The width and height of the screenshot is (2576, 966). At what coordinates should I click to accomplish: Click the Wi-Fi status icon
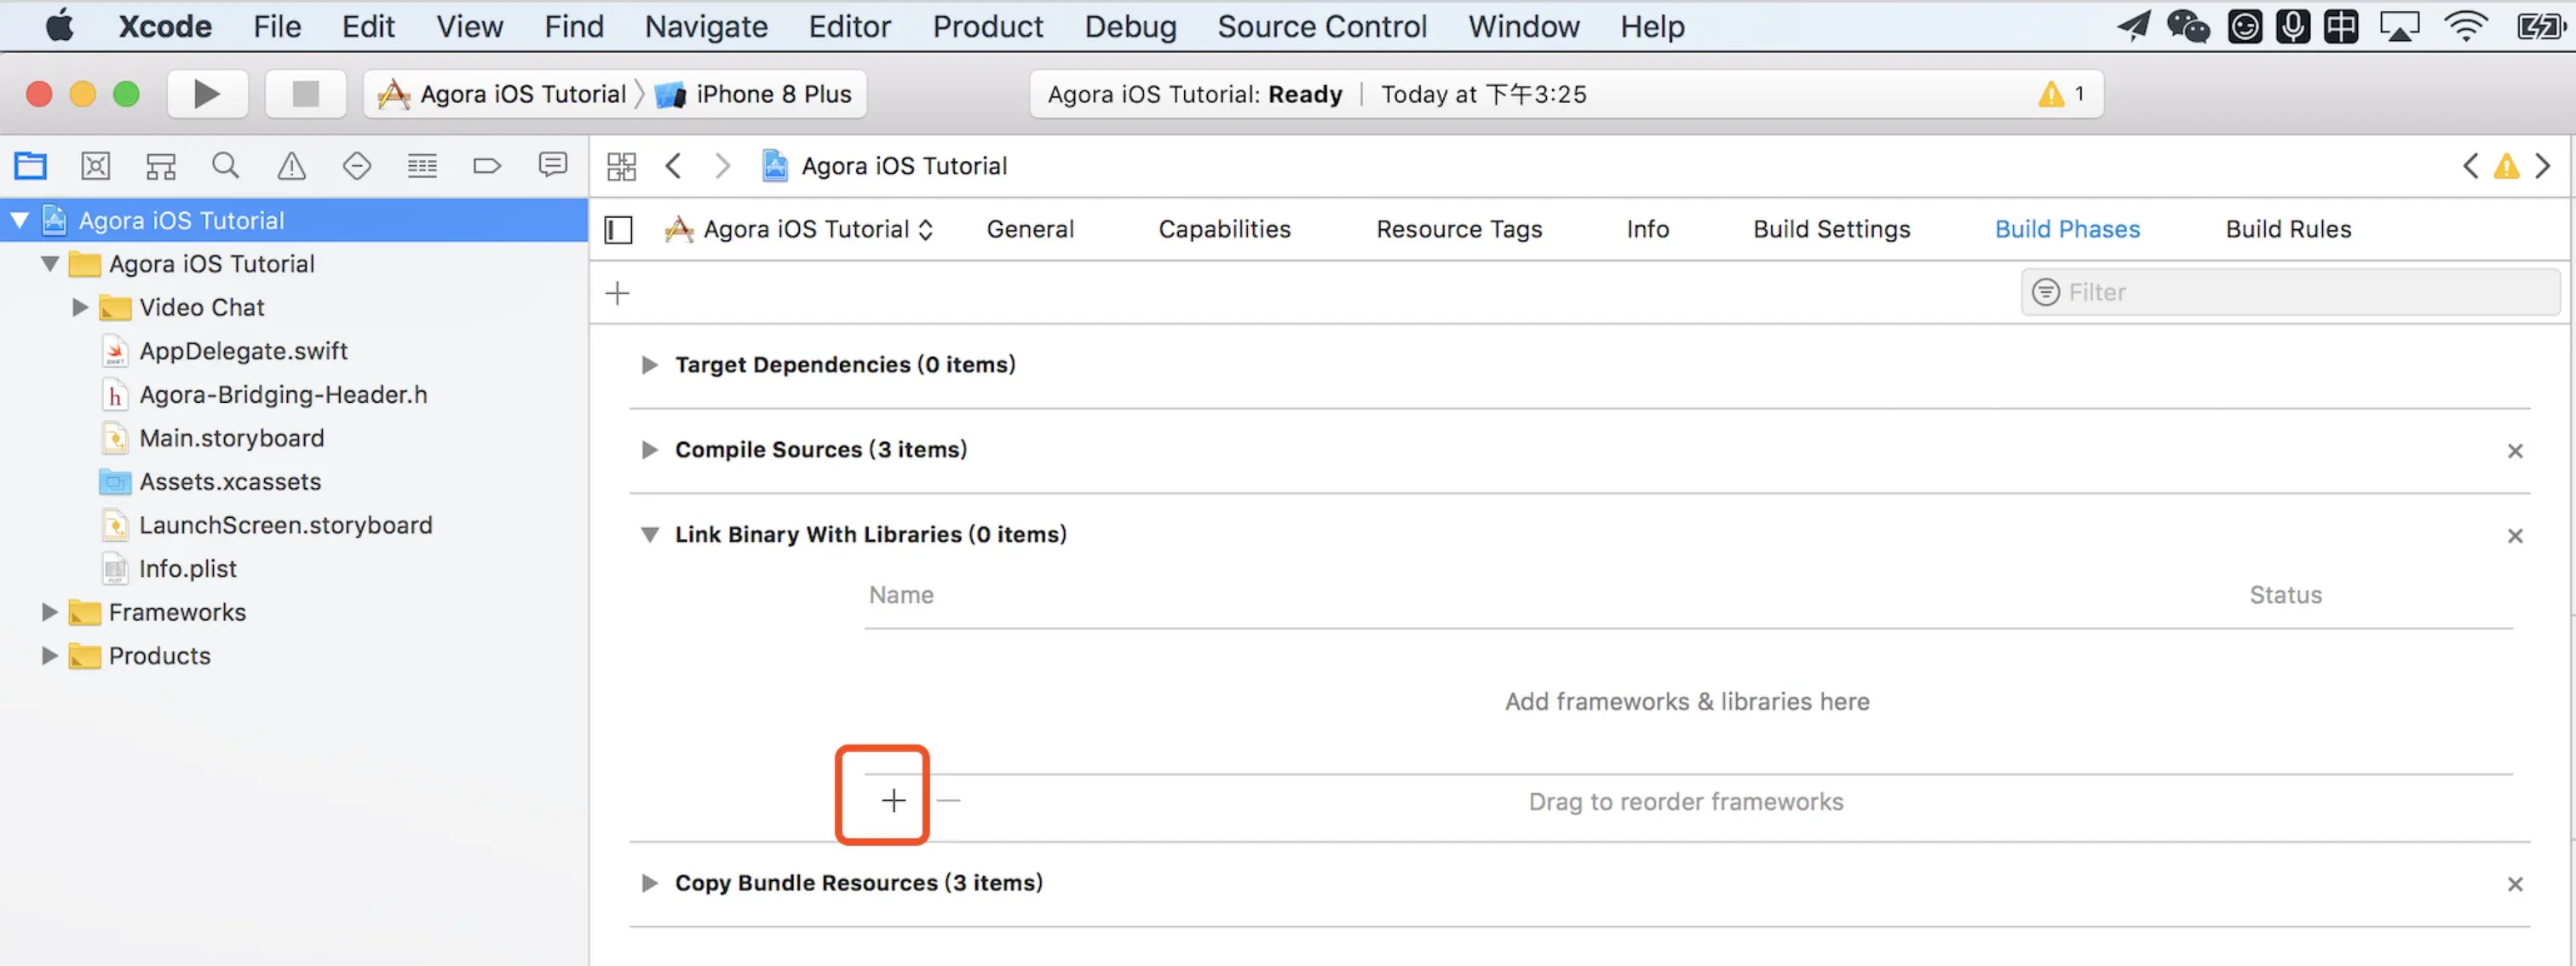click(x=2466, y=26)
